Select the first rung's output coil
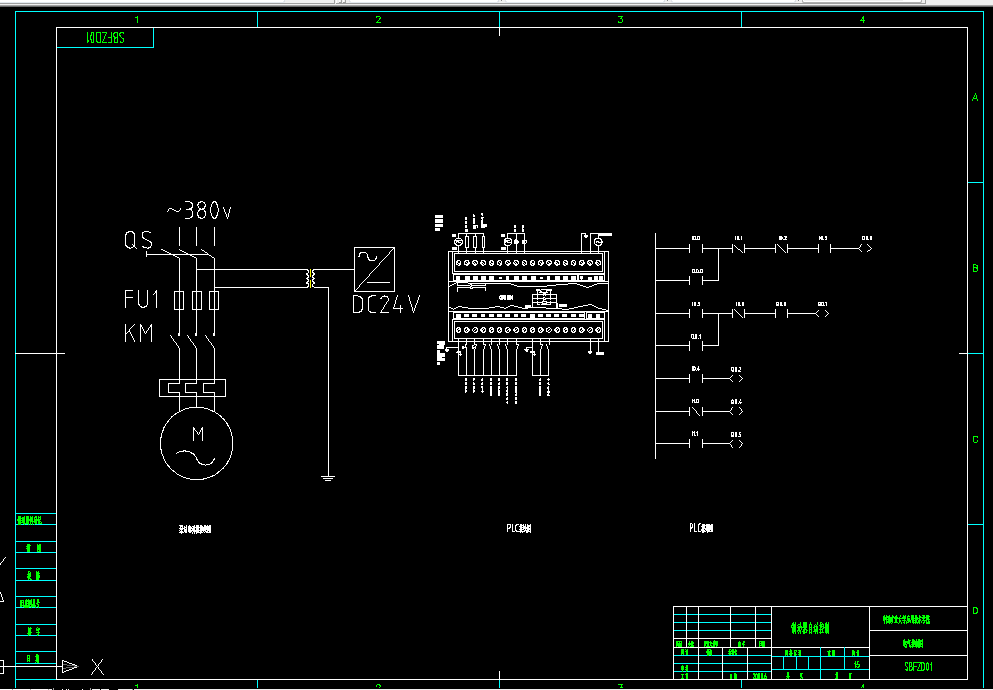This screenshot has width=993, height=690. tap(866, 248)
